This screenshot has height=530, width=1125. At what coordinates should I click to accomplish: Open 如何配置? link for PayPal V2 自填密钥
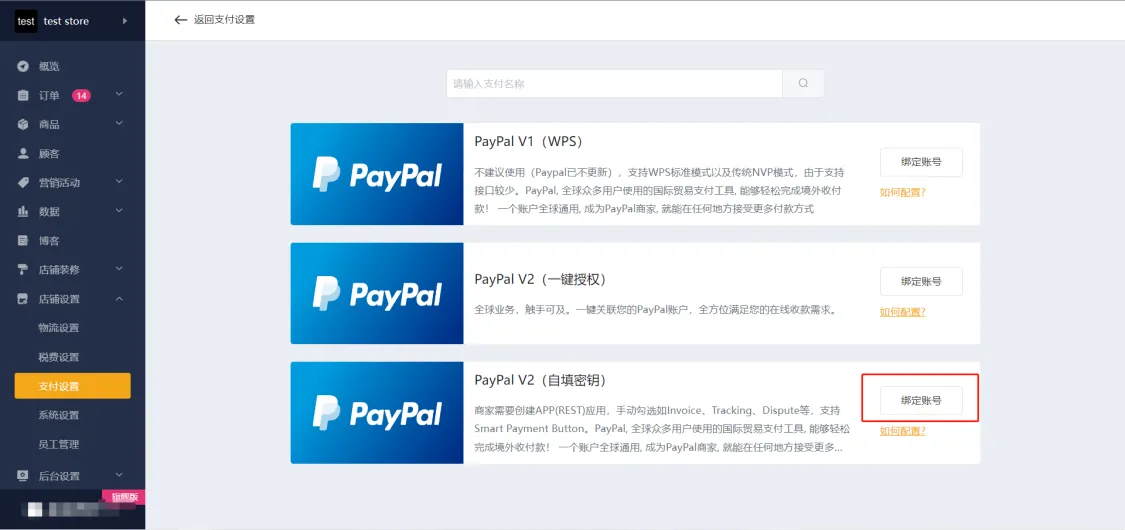tap(903, 431)
